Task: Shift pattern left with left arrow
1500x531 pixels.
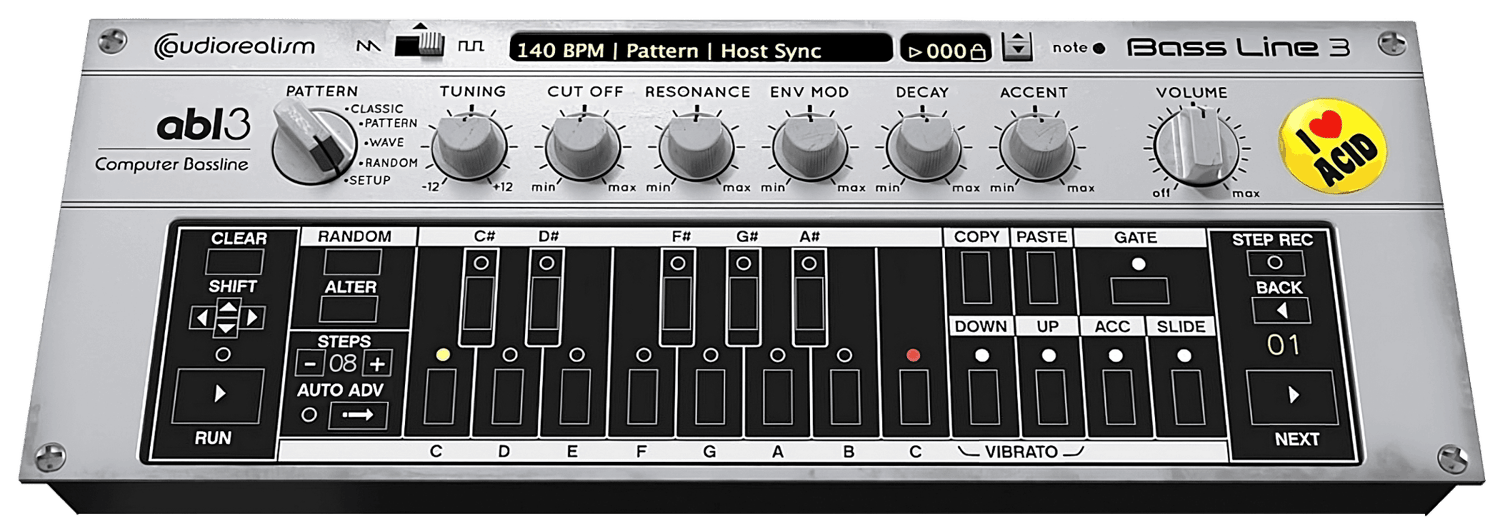Action: 201,318
